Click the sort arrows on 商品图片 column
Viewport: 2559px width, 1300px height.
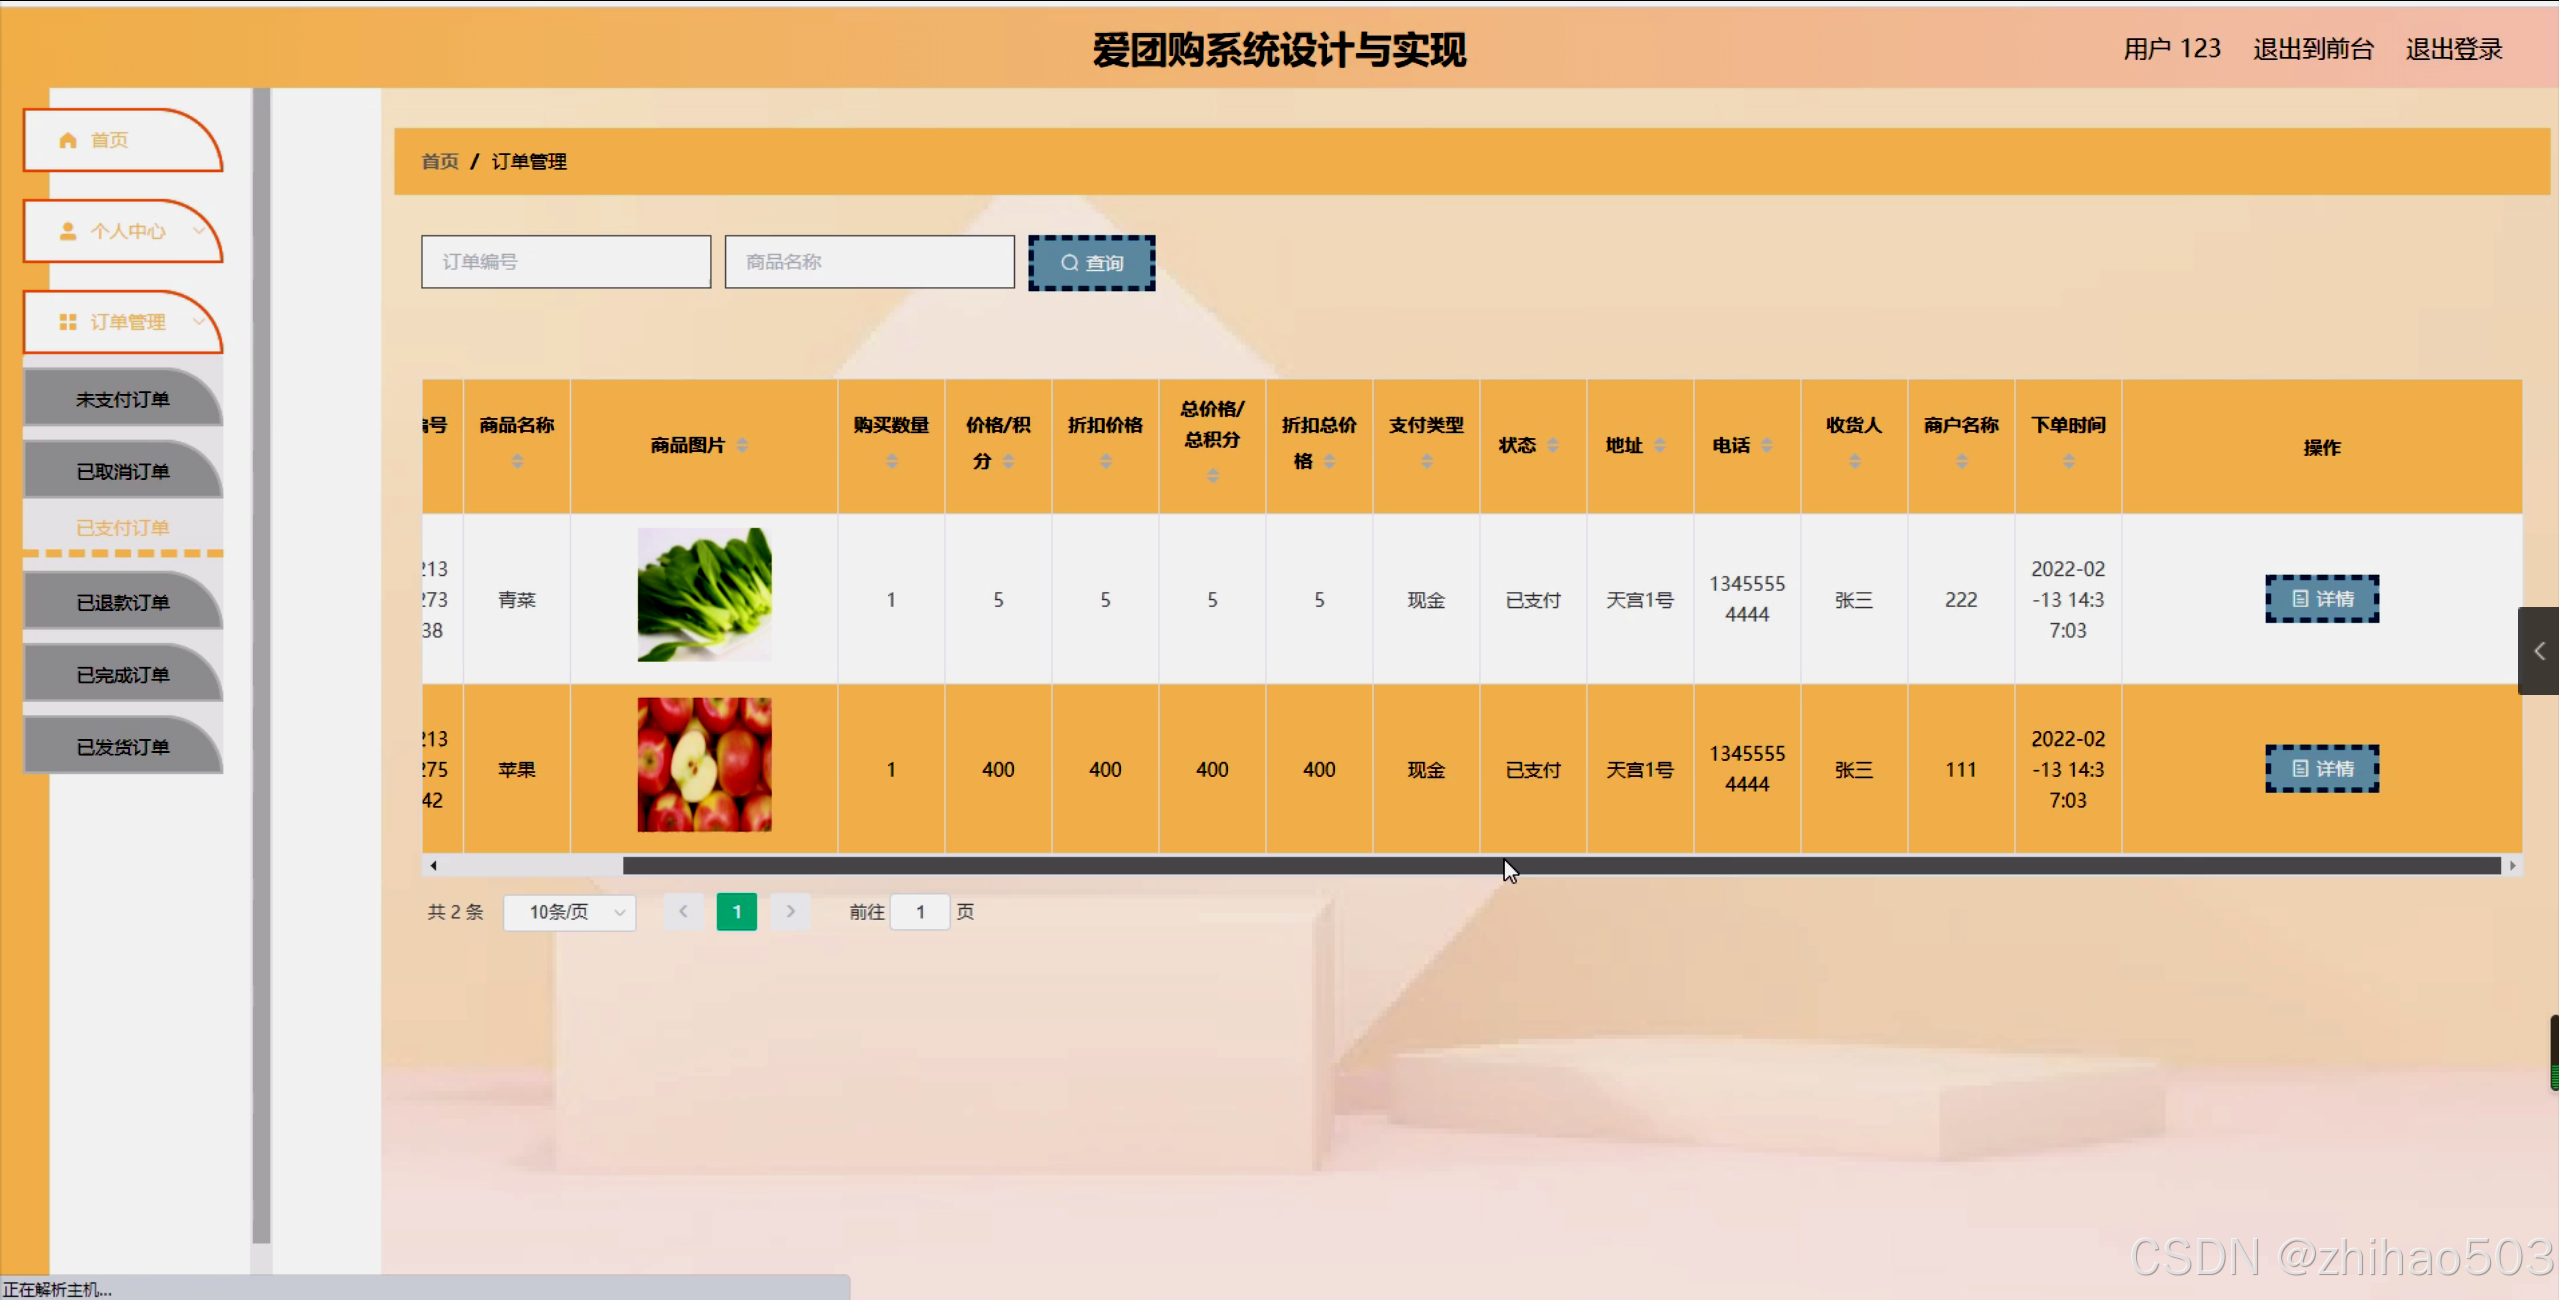742,446
